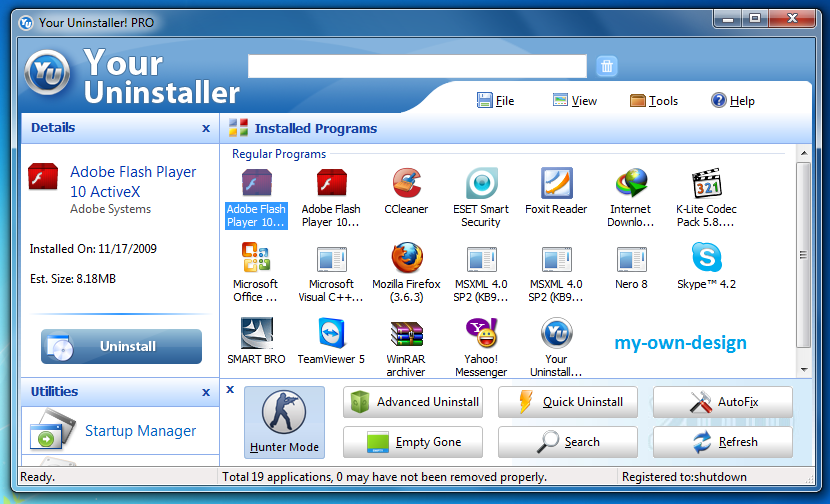Select the CCleaner program icon

tap(407, 183)
